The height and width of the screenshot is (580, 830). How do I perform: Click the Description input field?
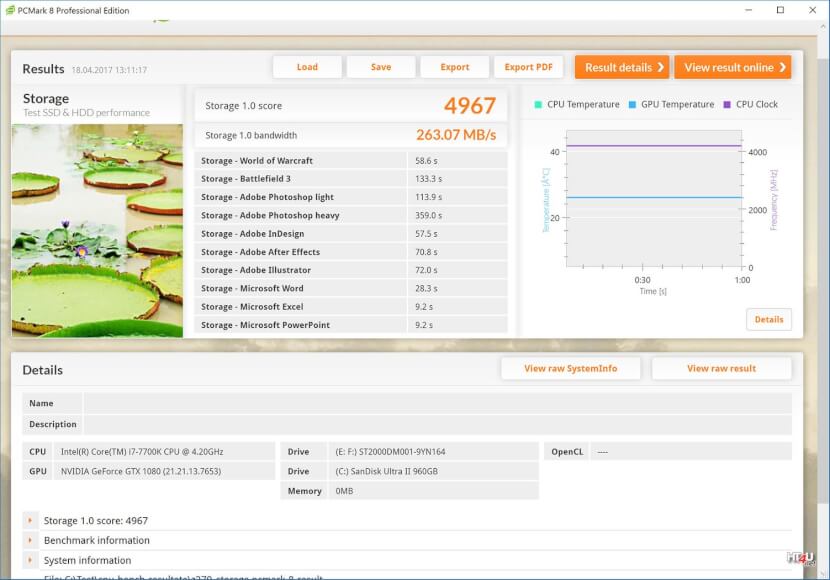click(438, 424)
